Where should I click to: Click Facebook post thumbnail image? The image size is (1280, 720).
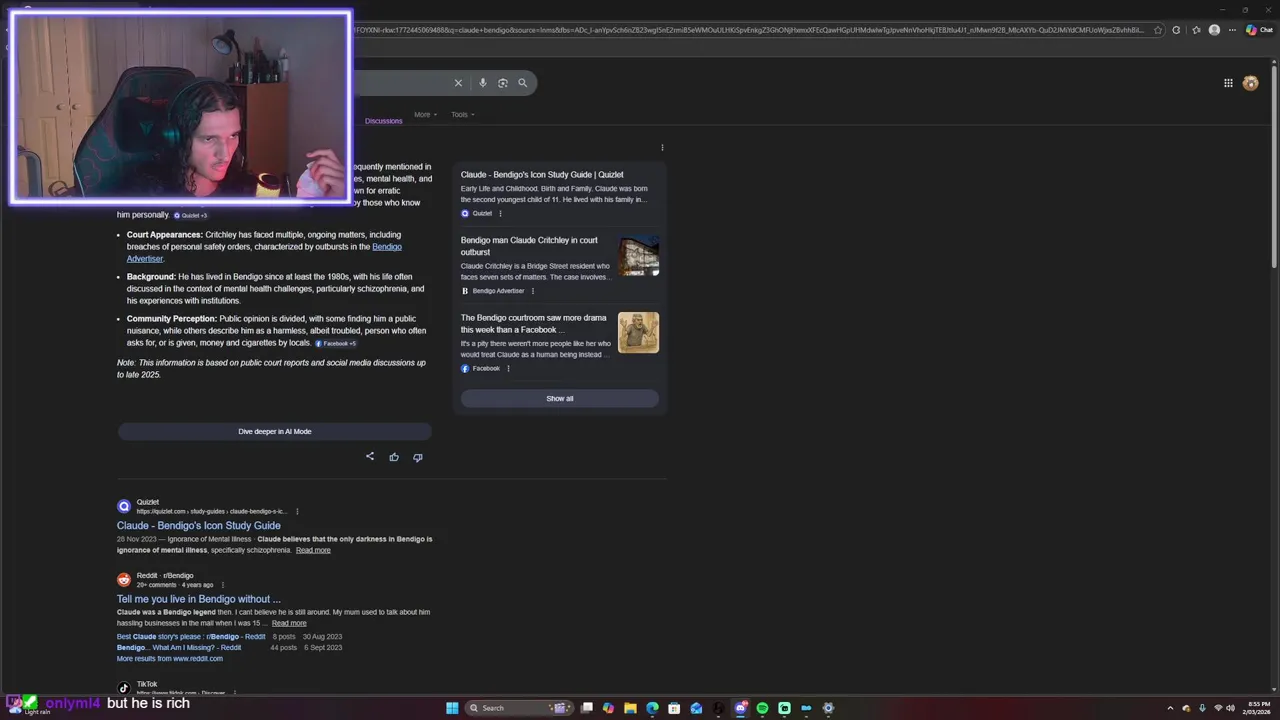pos(638,333)
